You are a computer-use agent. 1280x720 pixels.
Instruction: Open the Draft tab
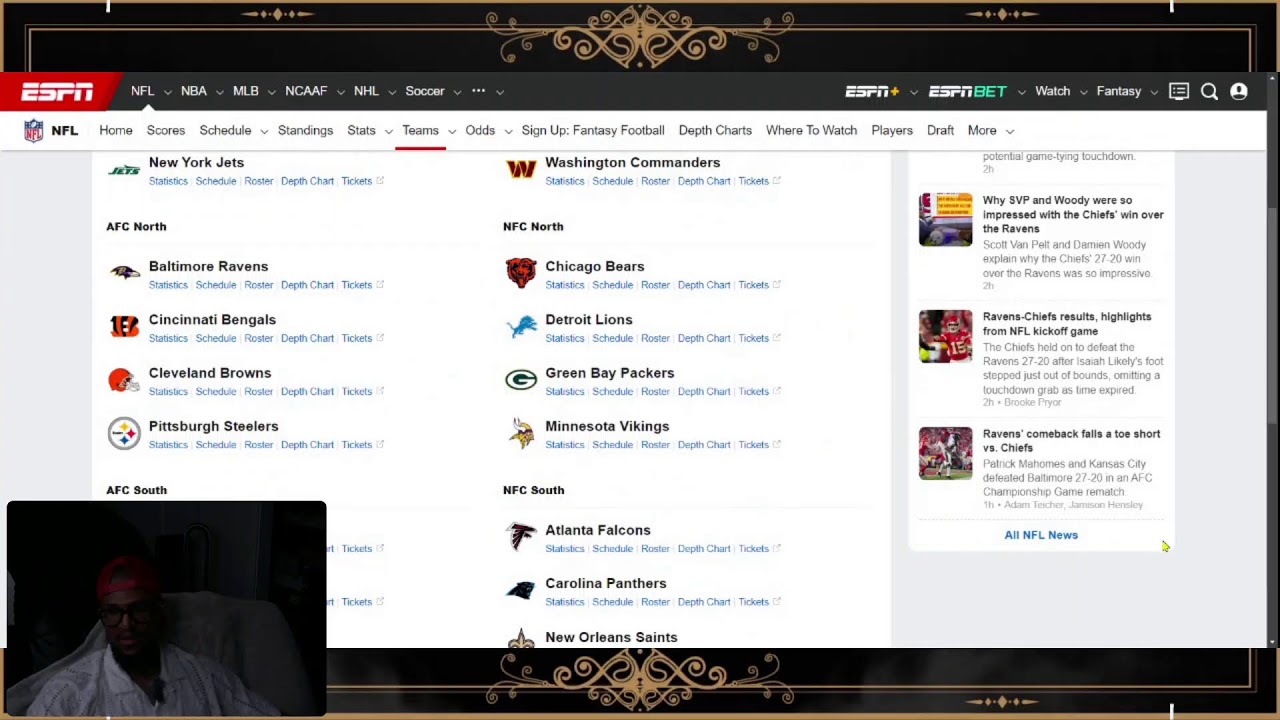coord(940,131)
